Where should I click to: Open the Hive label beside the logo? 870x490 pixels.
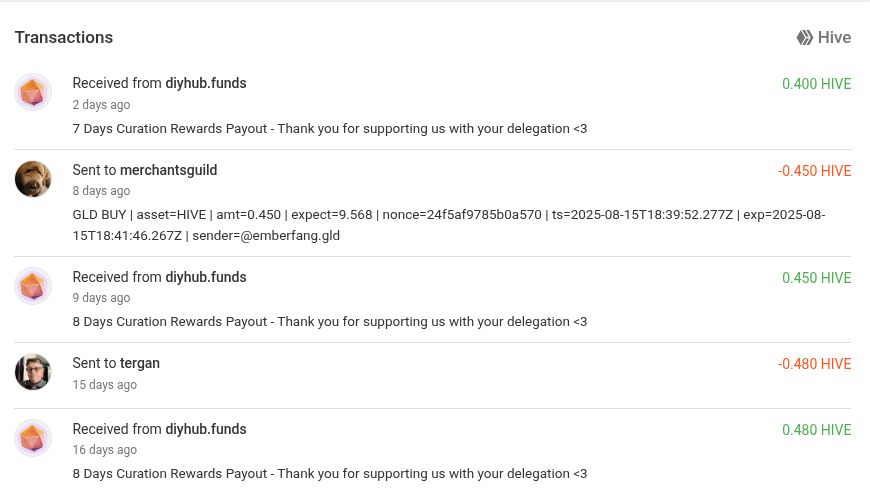[834, 38]
